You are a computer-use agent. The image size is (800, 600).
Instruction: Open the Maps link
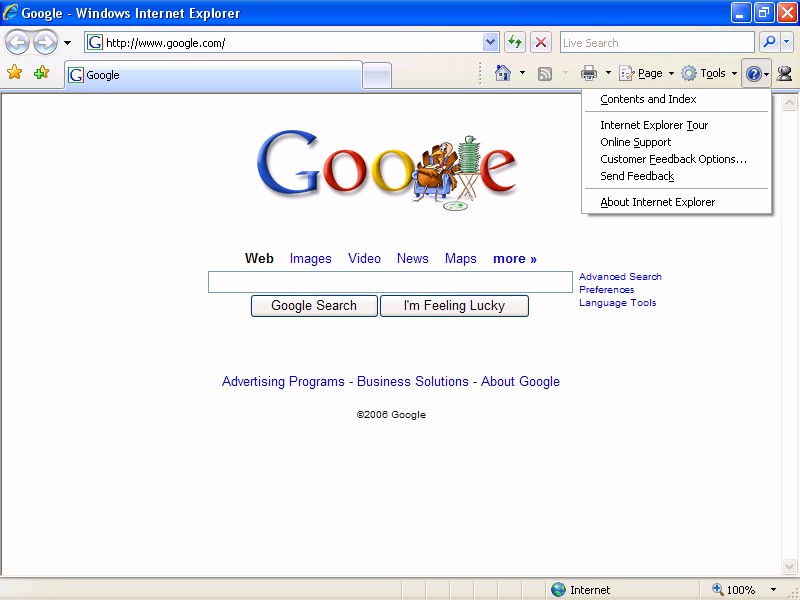tap(461, 259)
